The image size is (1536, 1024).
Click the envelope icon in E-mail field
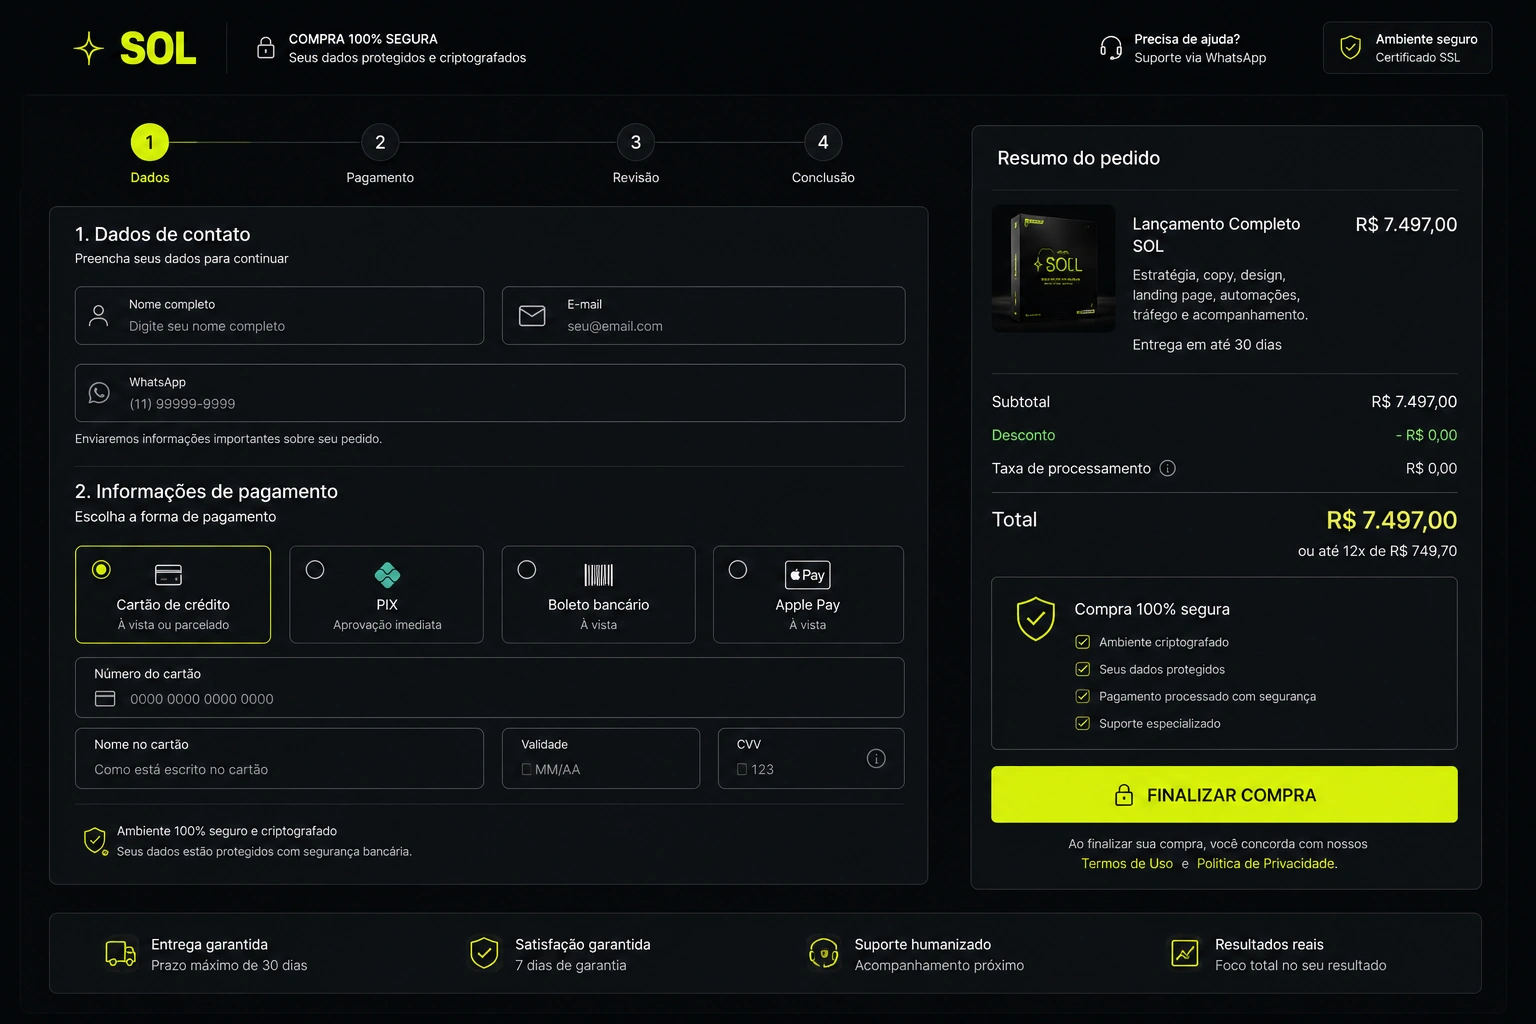[532, 316]
